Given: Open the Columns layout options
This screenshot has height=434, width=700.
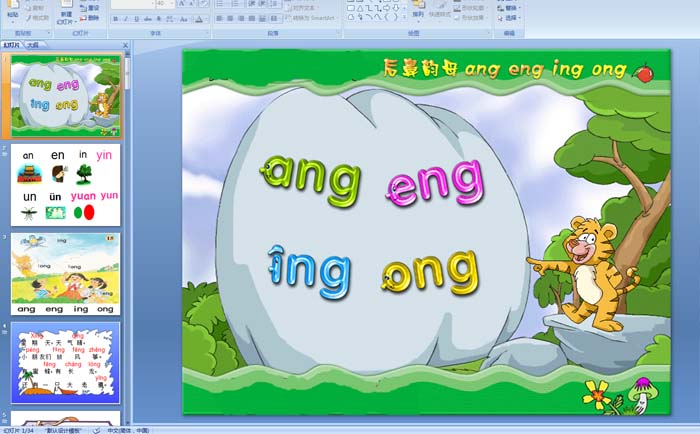Looking at the screenshot, I should (x=274, y=18).
